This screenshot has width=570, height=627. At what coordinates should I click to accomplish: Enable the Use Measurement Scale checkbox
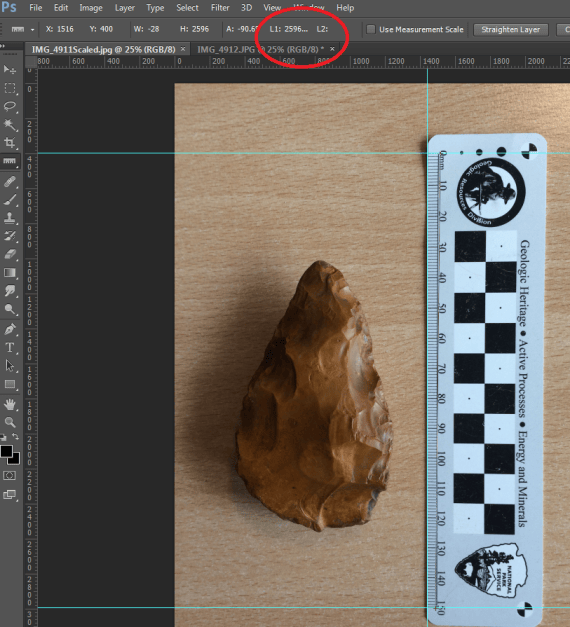[371, 29]
